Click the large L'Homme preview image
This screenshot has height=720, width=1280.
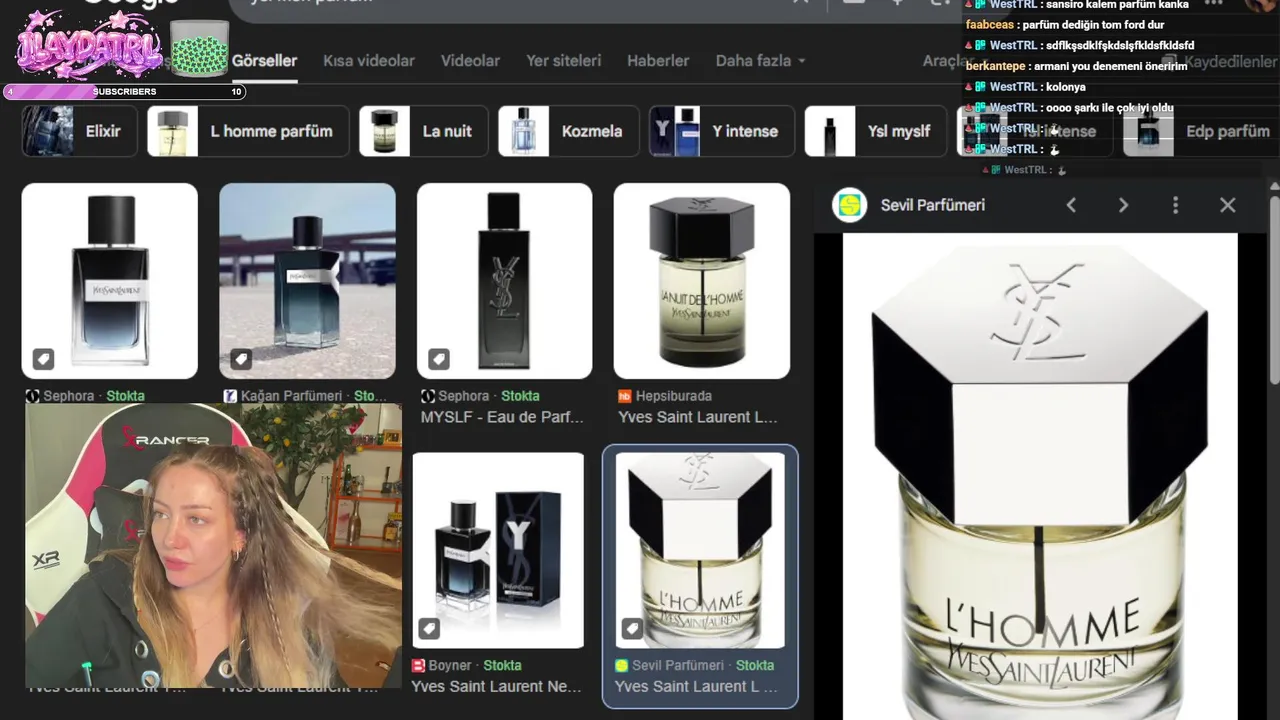pyautogui.click(x=1040, y=476)
